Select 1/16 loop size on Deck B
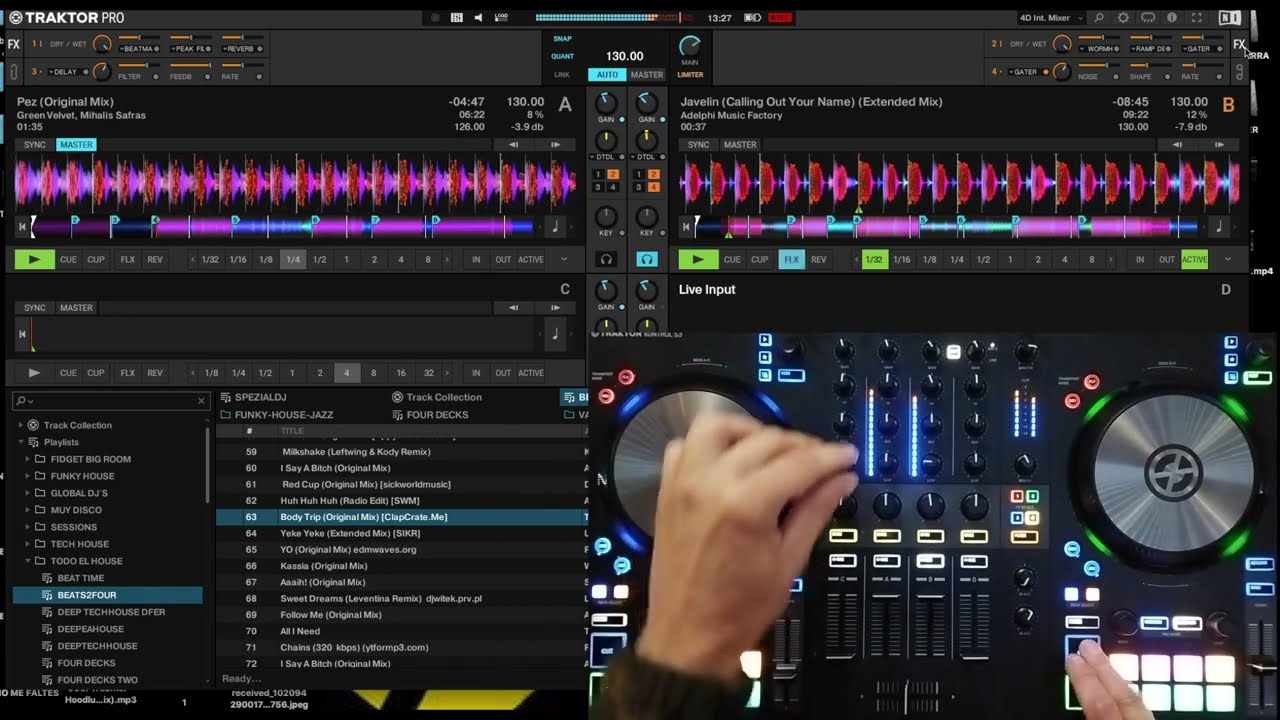The width and height of the screenshot is (1280, 720). (x=902, y=259)
